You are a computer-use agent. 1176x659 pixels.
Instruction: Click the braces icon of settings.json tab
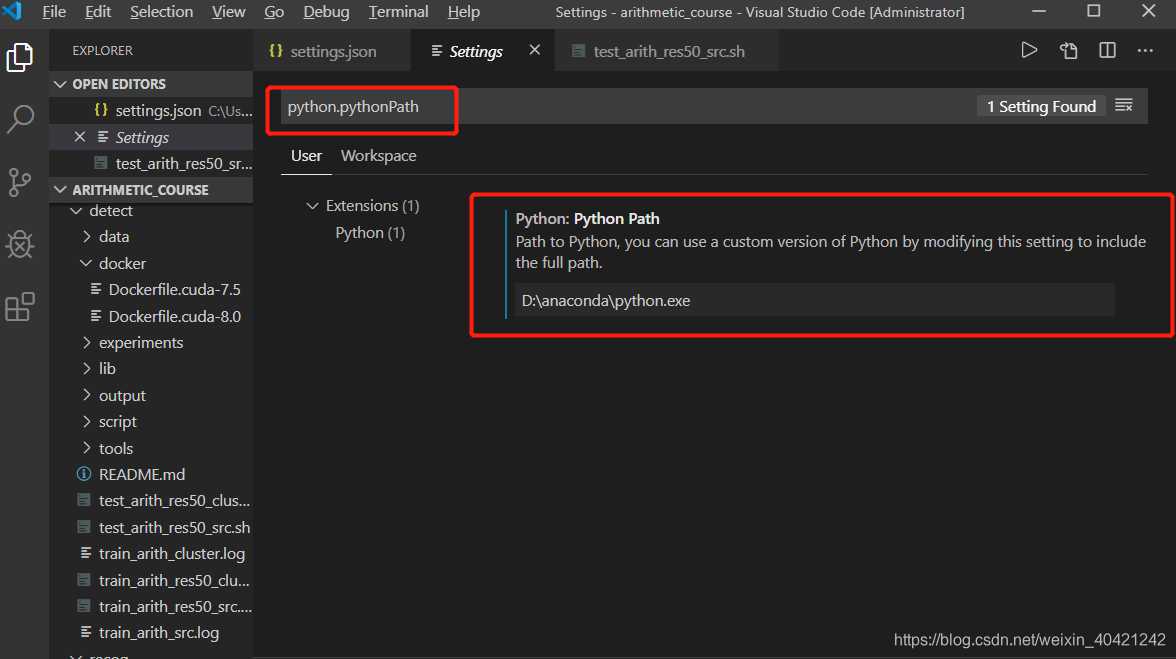tap(276, 50)
